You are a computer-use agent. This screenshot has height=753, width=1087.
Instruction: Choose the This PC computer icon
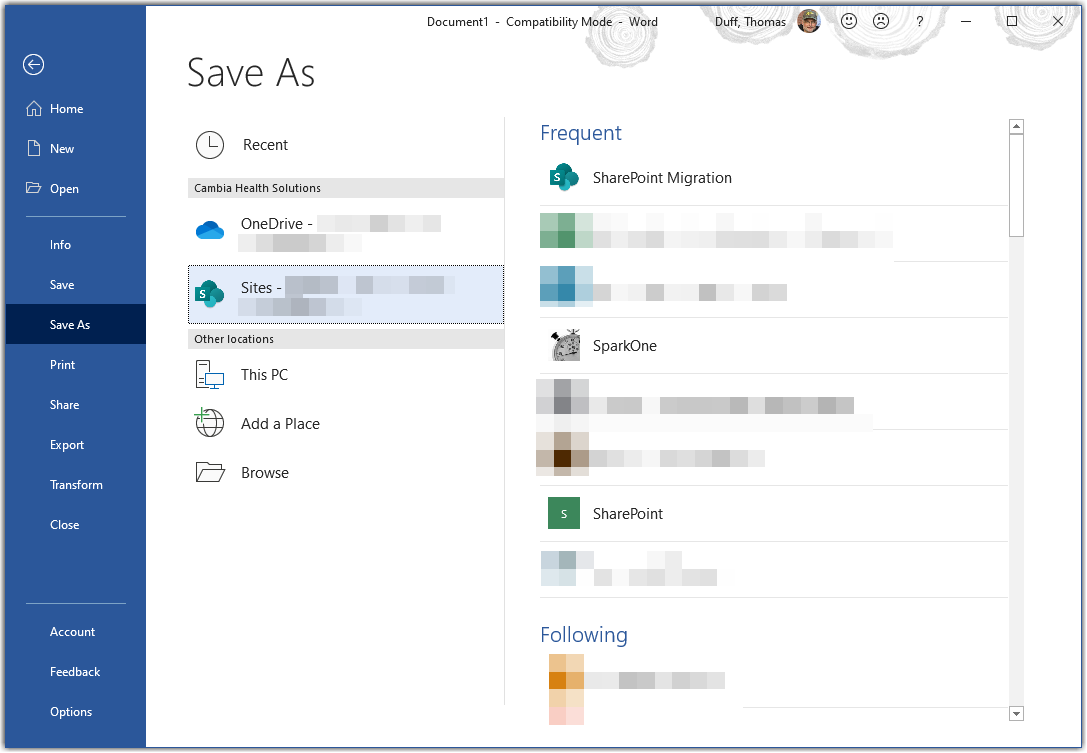coord(209,374)
